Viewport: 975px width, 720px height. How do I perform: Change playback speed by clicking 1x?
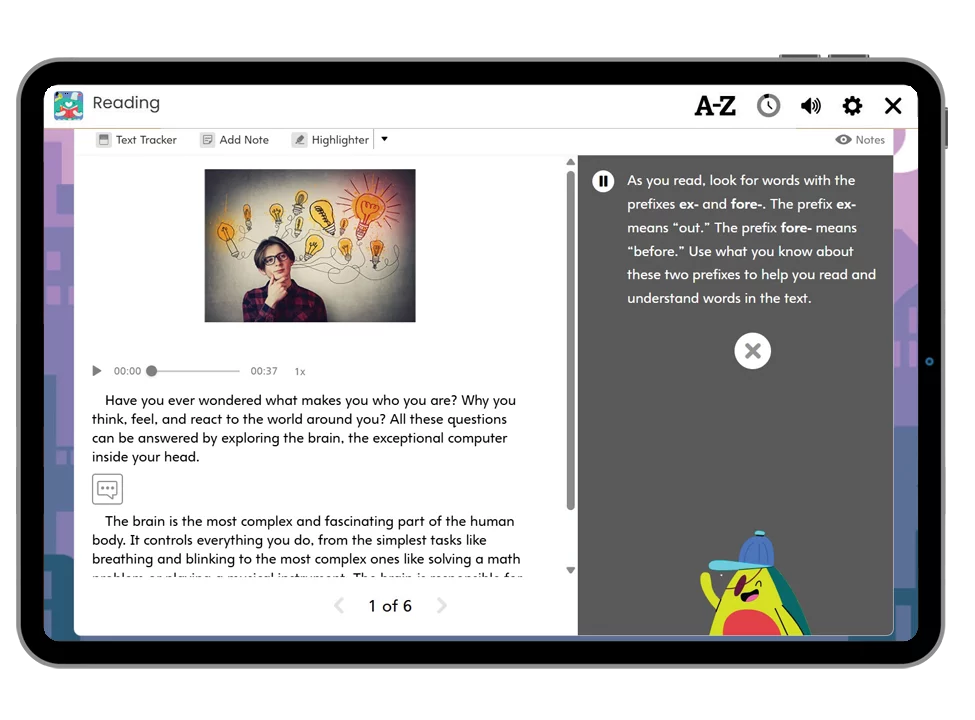pos(299,371)
